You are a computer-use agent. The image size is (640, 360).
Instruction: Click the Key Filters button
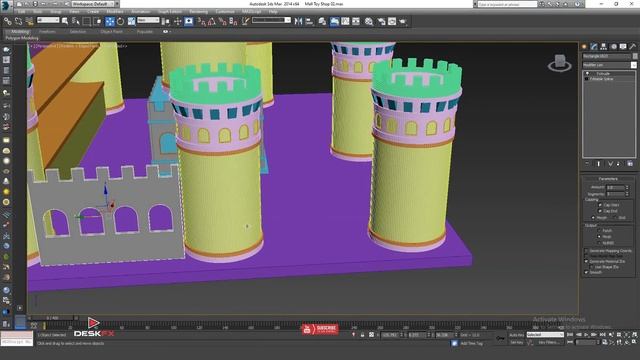pos(548,342)
